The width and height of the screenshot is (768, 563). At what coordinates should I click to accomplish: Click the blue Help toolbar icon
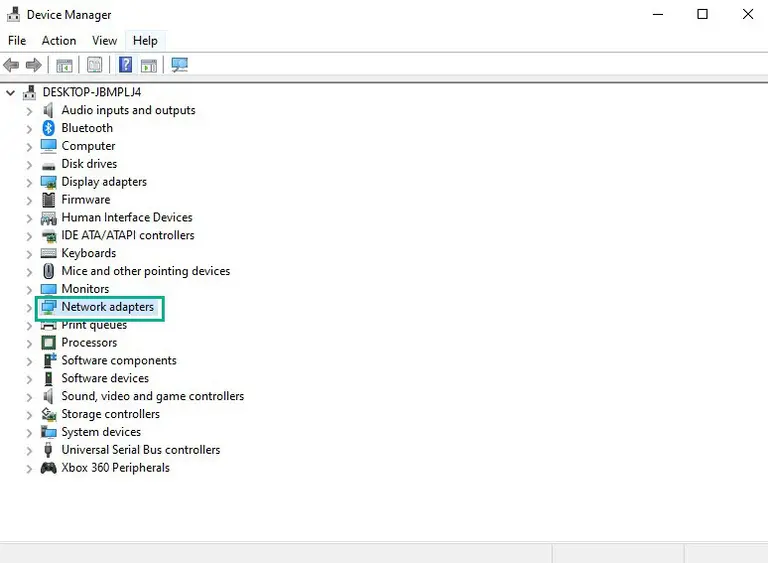(125, 65)
